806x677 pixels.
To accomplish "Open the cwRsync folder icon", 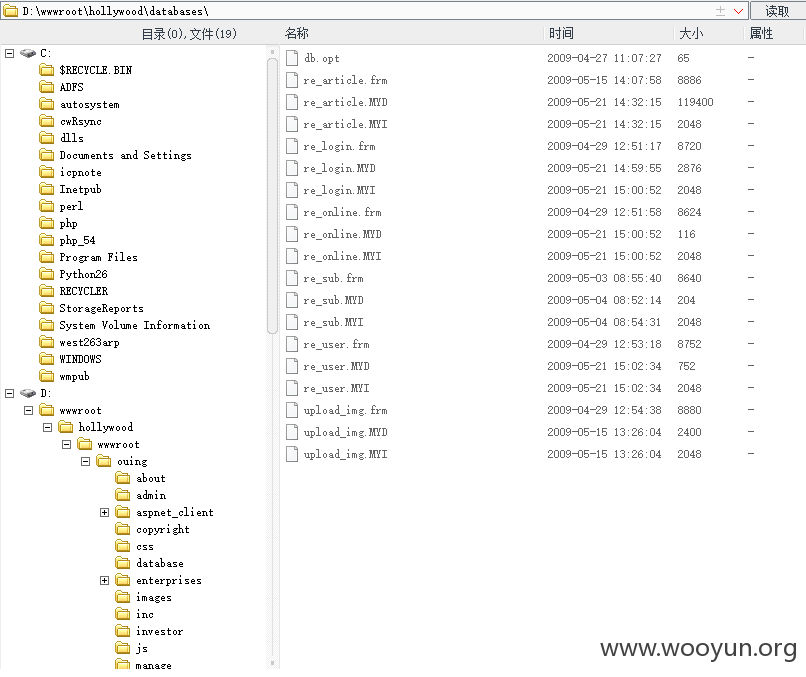I will [46, 121].
